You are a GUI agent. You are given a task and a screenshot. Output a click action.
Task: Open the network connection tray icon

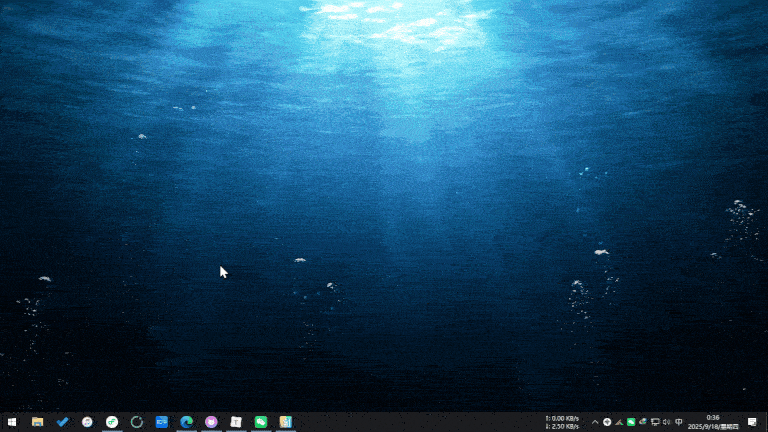click(x=655, y=422)
